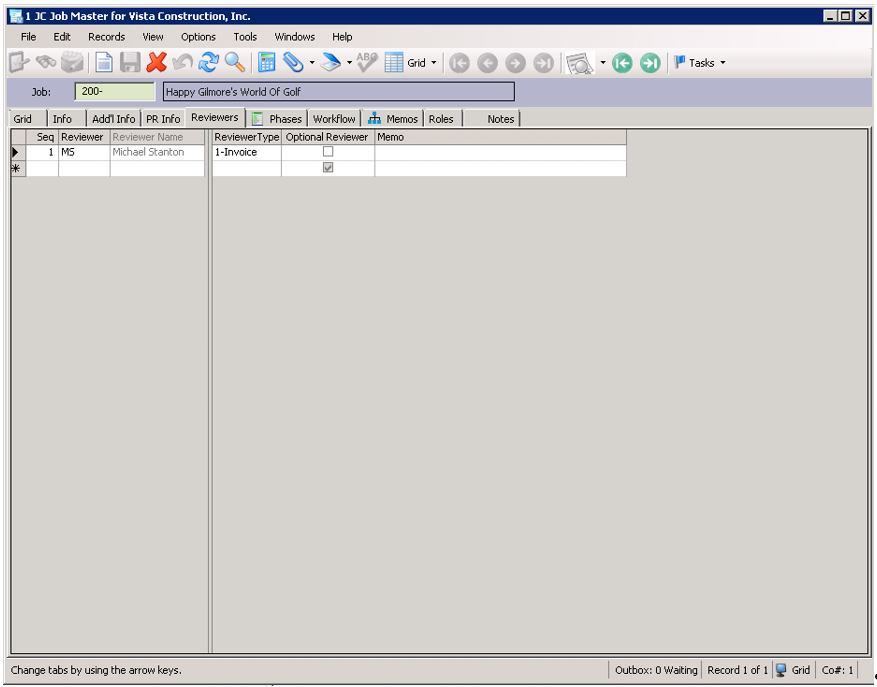877x687 pixels.
Task: Click the Reviewer cell containing MS
Action: click(x=84, y=152)
